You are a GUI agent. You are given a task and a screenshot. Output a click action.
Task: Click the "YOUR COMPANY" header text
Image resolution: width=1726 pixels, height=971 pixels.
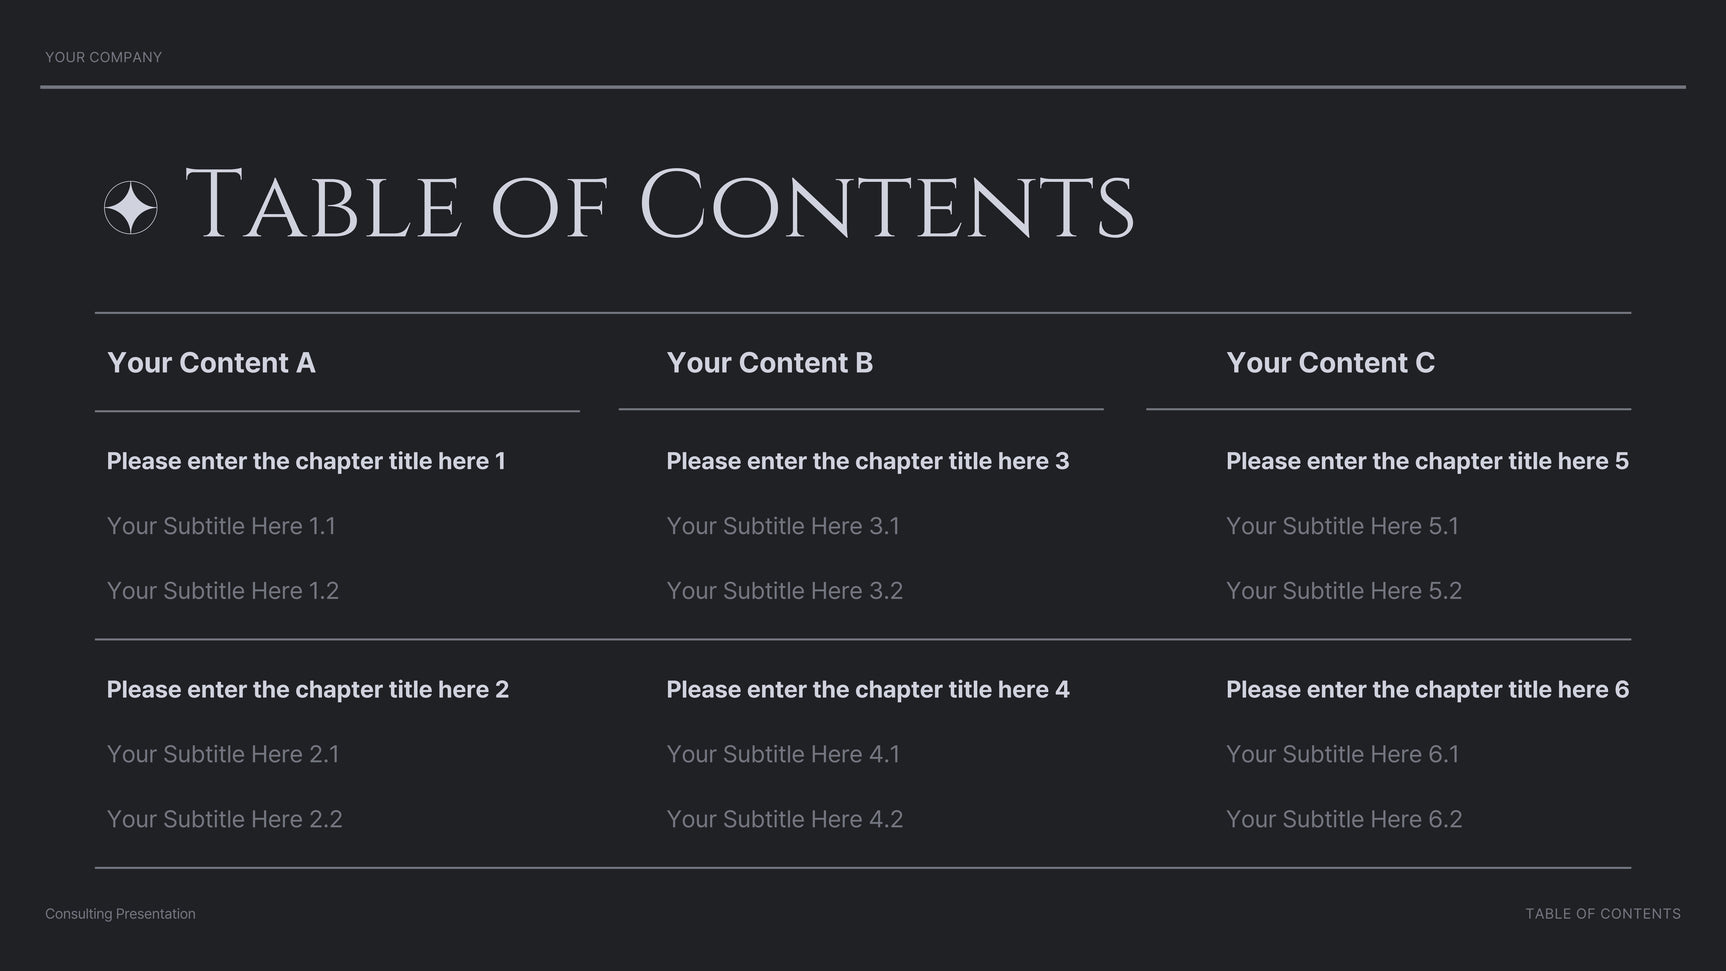point(103,57)
